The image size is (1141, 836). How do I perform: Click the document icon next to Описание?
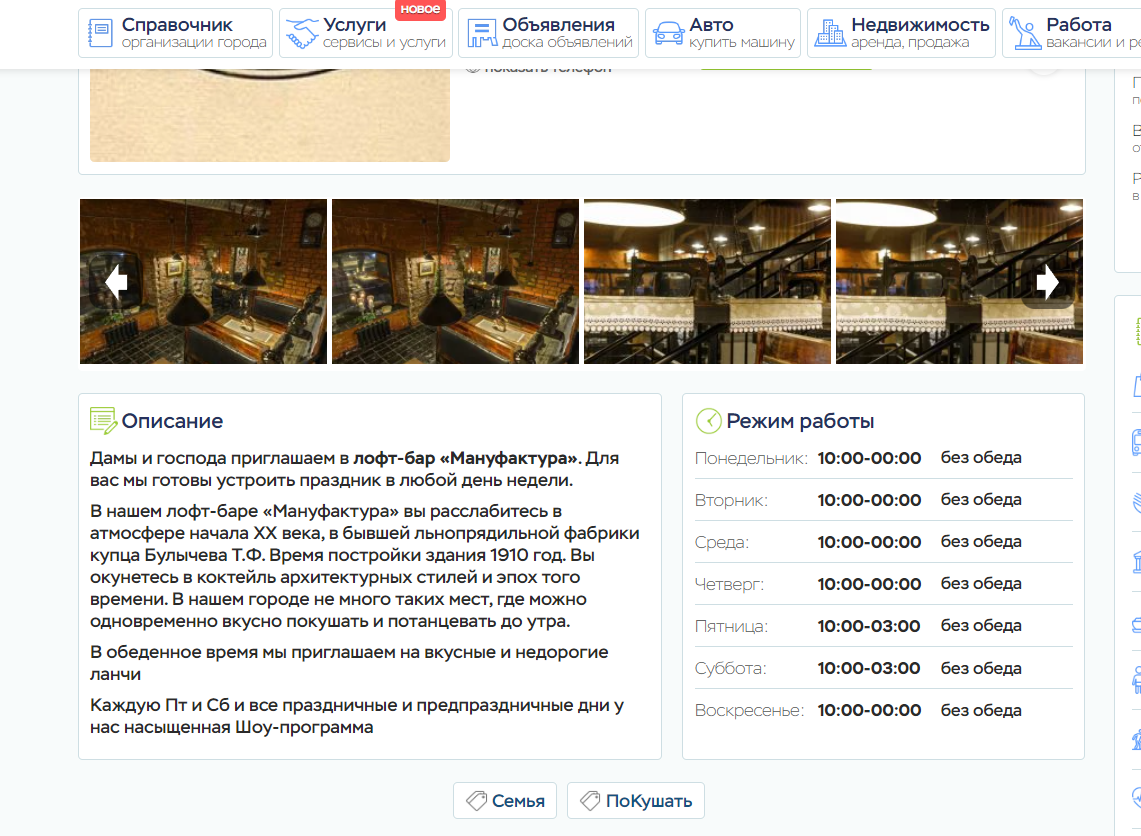[103, 421]
